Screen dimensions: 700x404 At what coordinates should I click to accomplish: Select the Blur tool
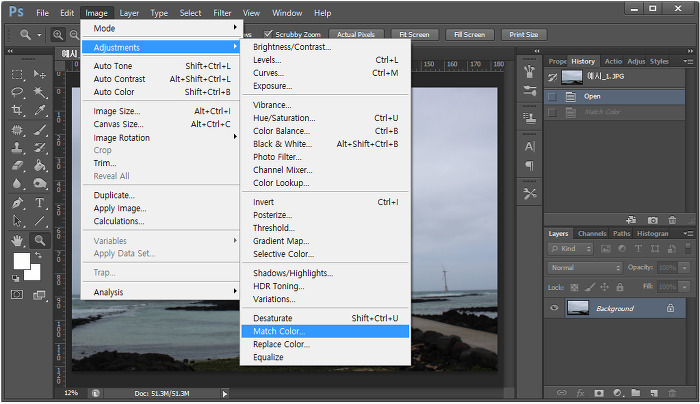[17, 183]
